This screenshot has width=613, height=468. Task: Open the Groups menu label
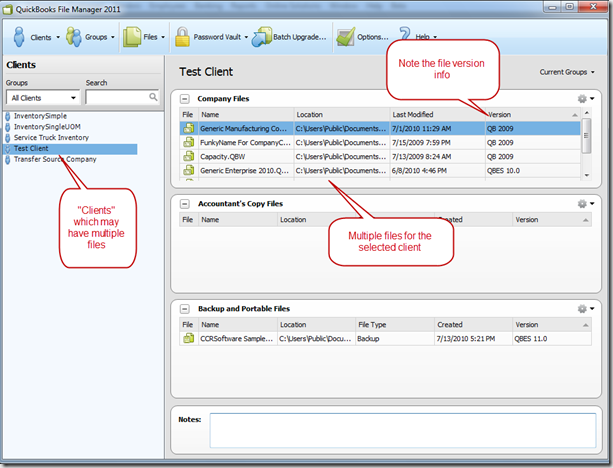click(96, 37)
